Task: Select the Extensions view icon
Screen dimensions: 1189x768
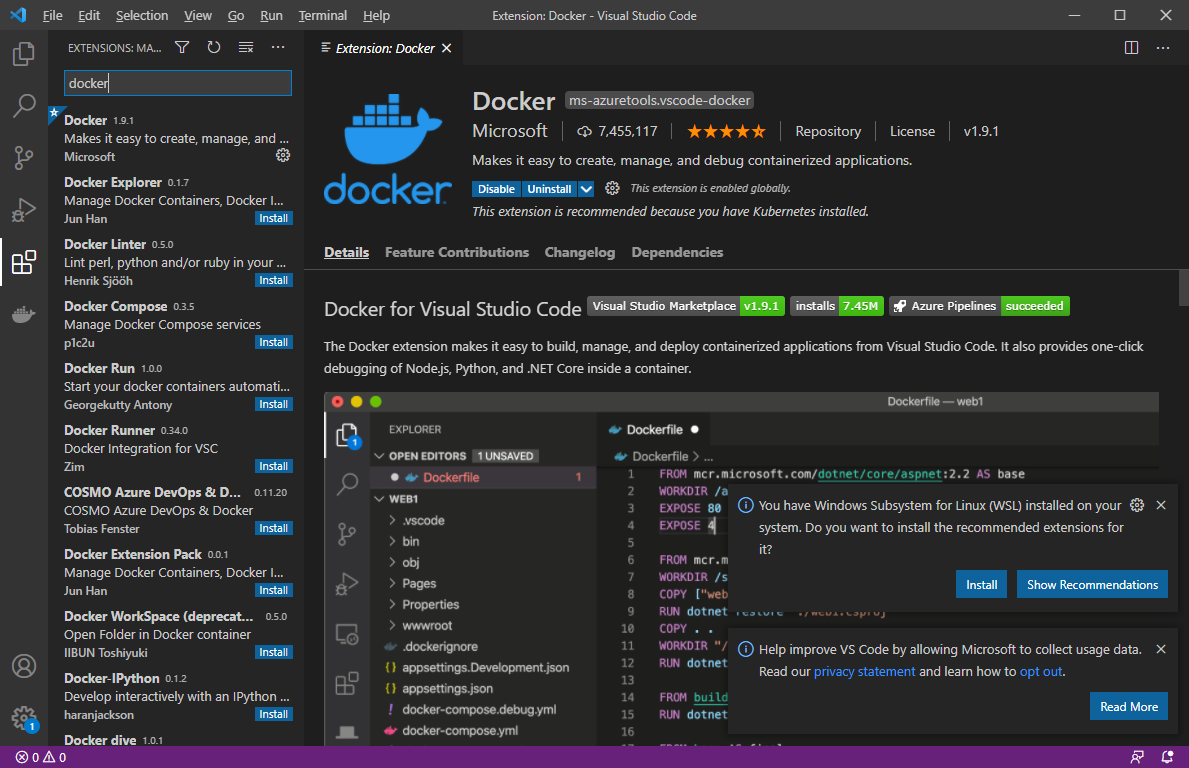Action: click(x=24, y=262)
